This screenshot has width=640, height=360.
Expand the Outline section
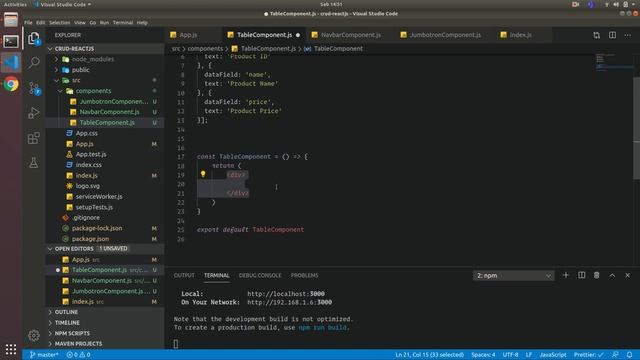coord(66,312)
